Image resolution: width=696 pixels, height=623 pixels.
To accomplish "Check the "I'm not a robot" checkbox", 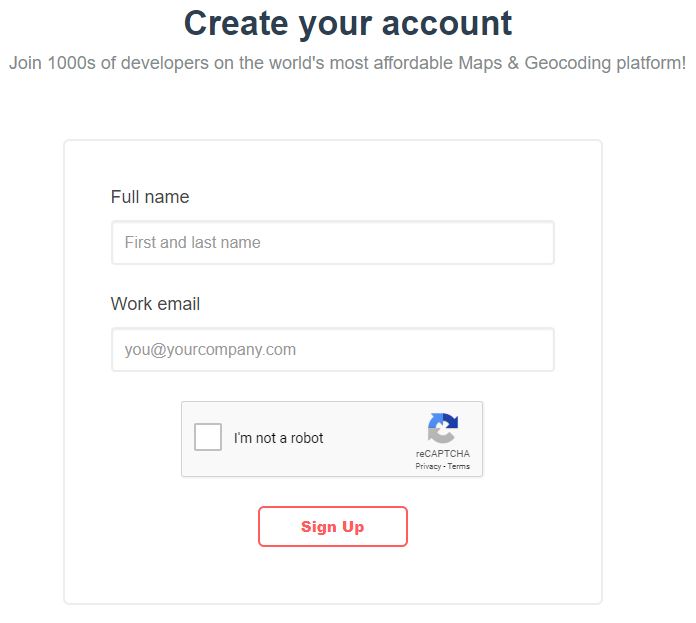I will point(208,438).
